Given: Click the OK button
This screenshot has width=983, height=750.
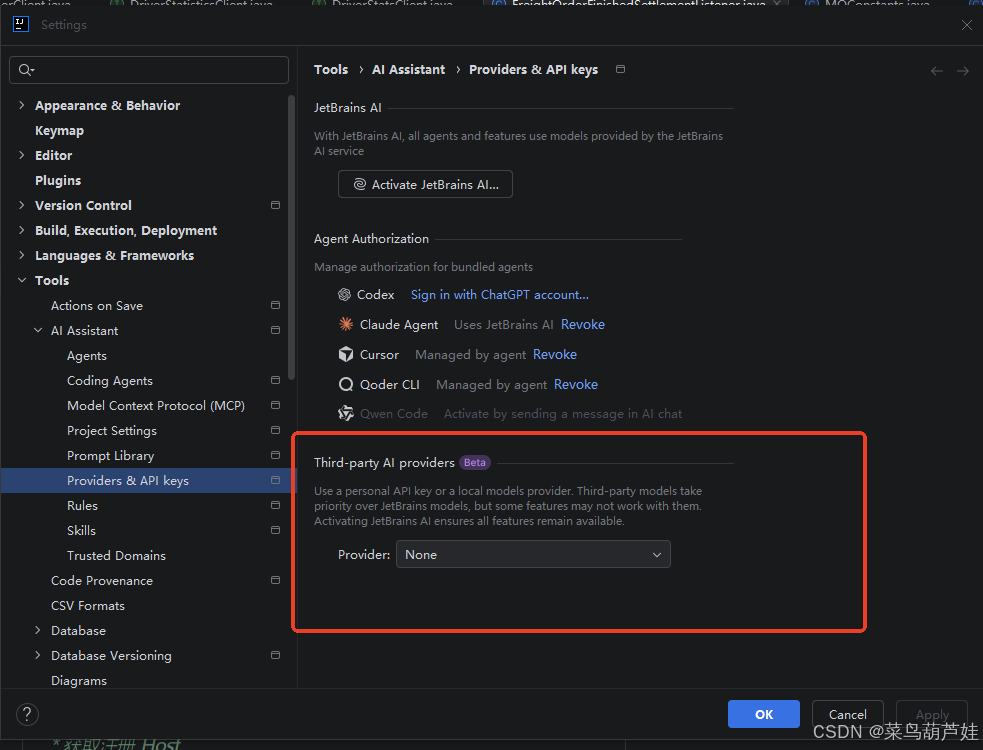Looking at the screenshot, I should click(764, 714).
